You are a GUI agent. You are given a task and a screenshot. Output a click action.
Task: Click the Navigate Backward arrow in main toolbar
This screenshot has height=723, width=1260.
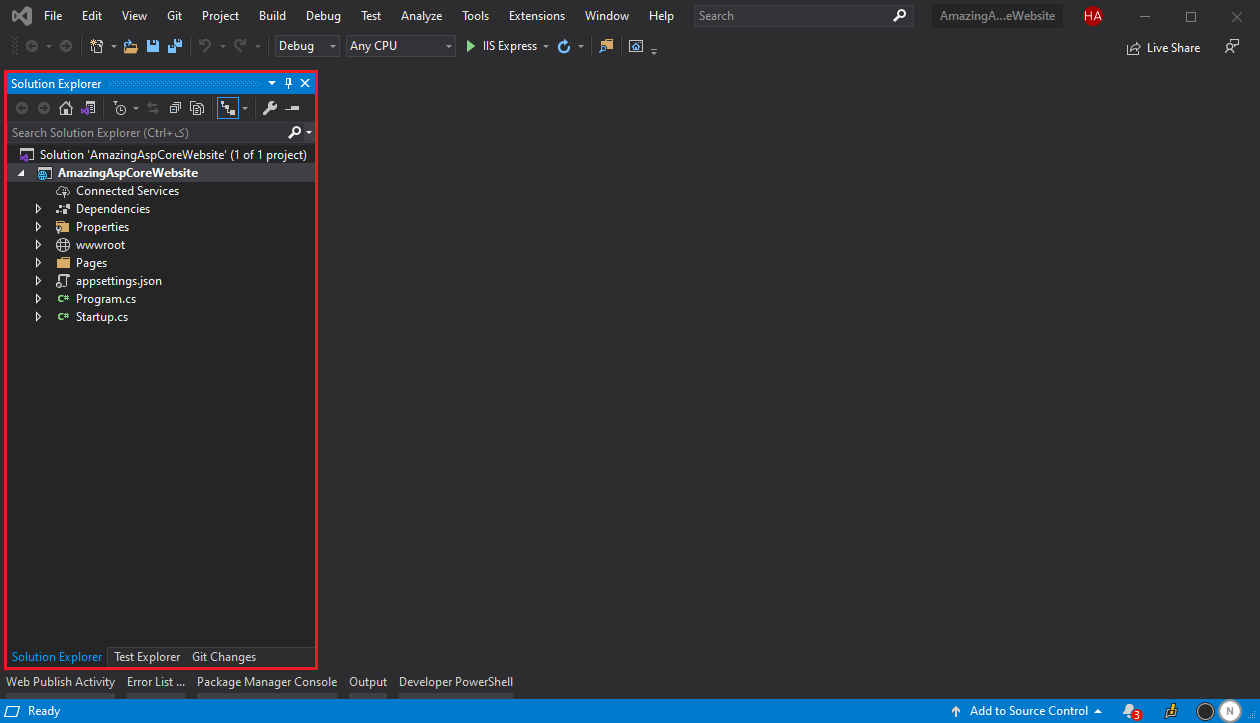[x=32, y=46]
